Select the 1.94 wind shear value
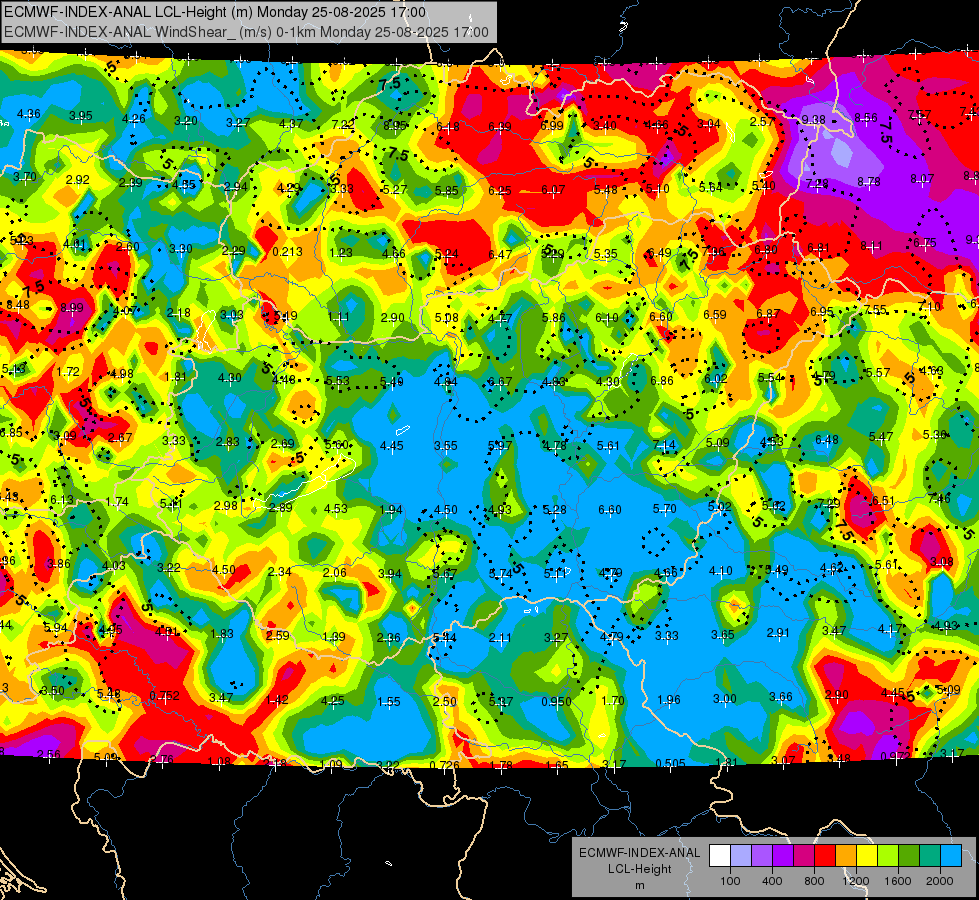This screenshot has width=979, height=900. tap(391, 509)
